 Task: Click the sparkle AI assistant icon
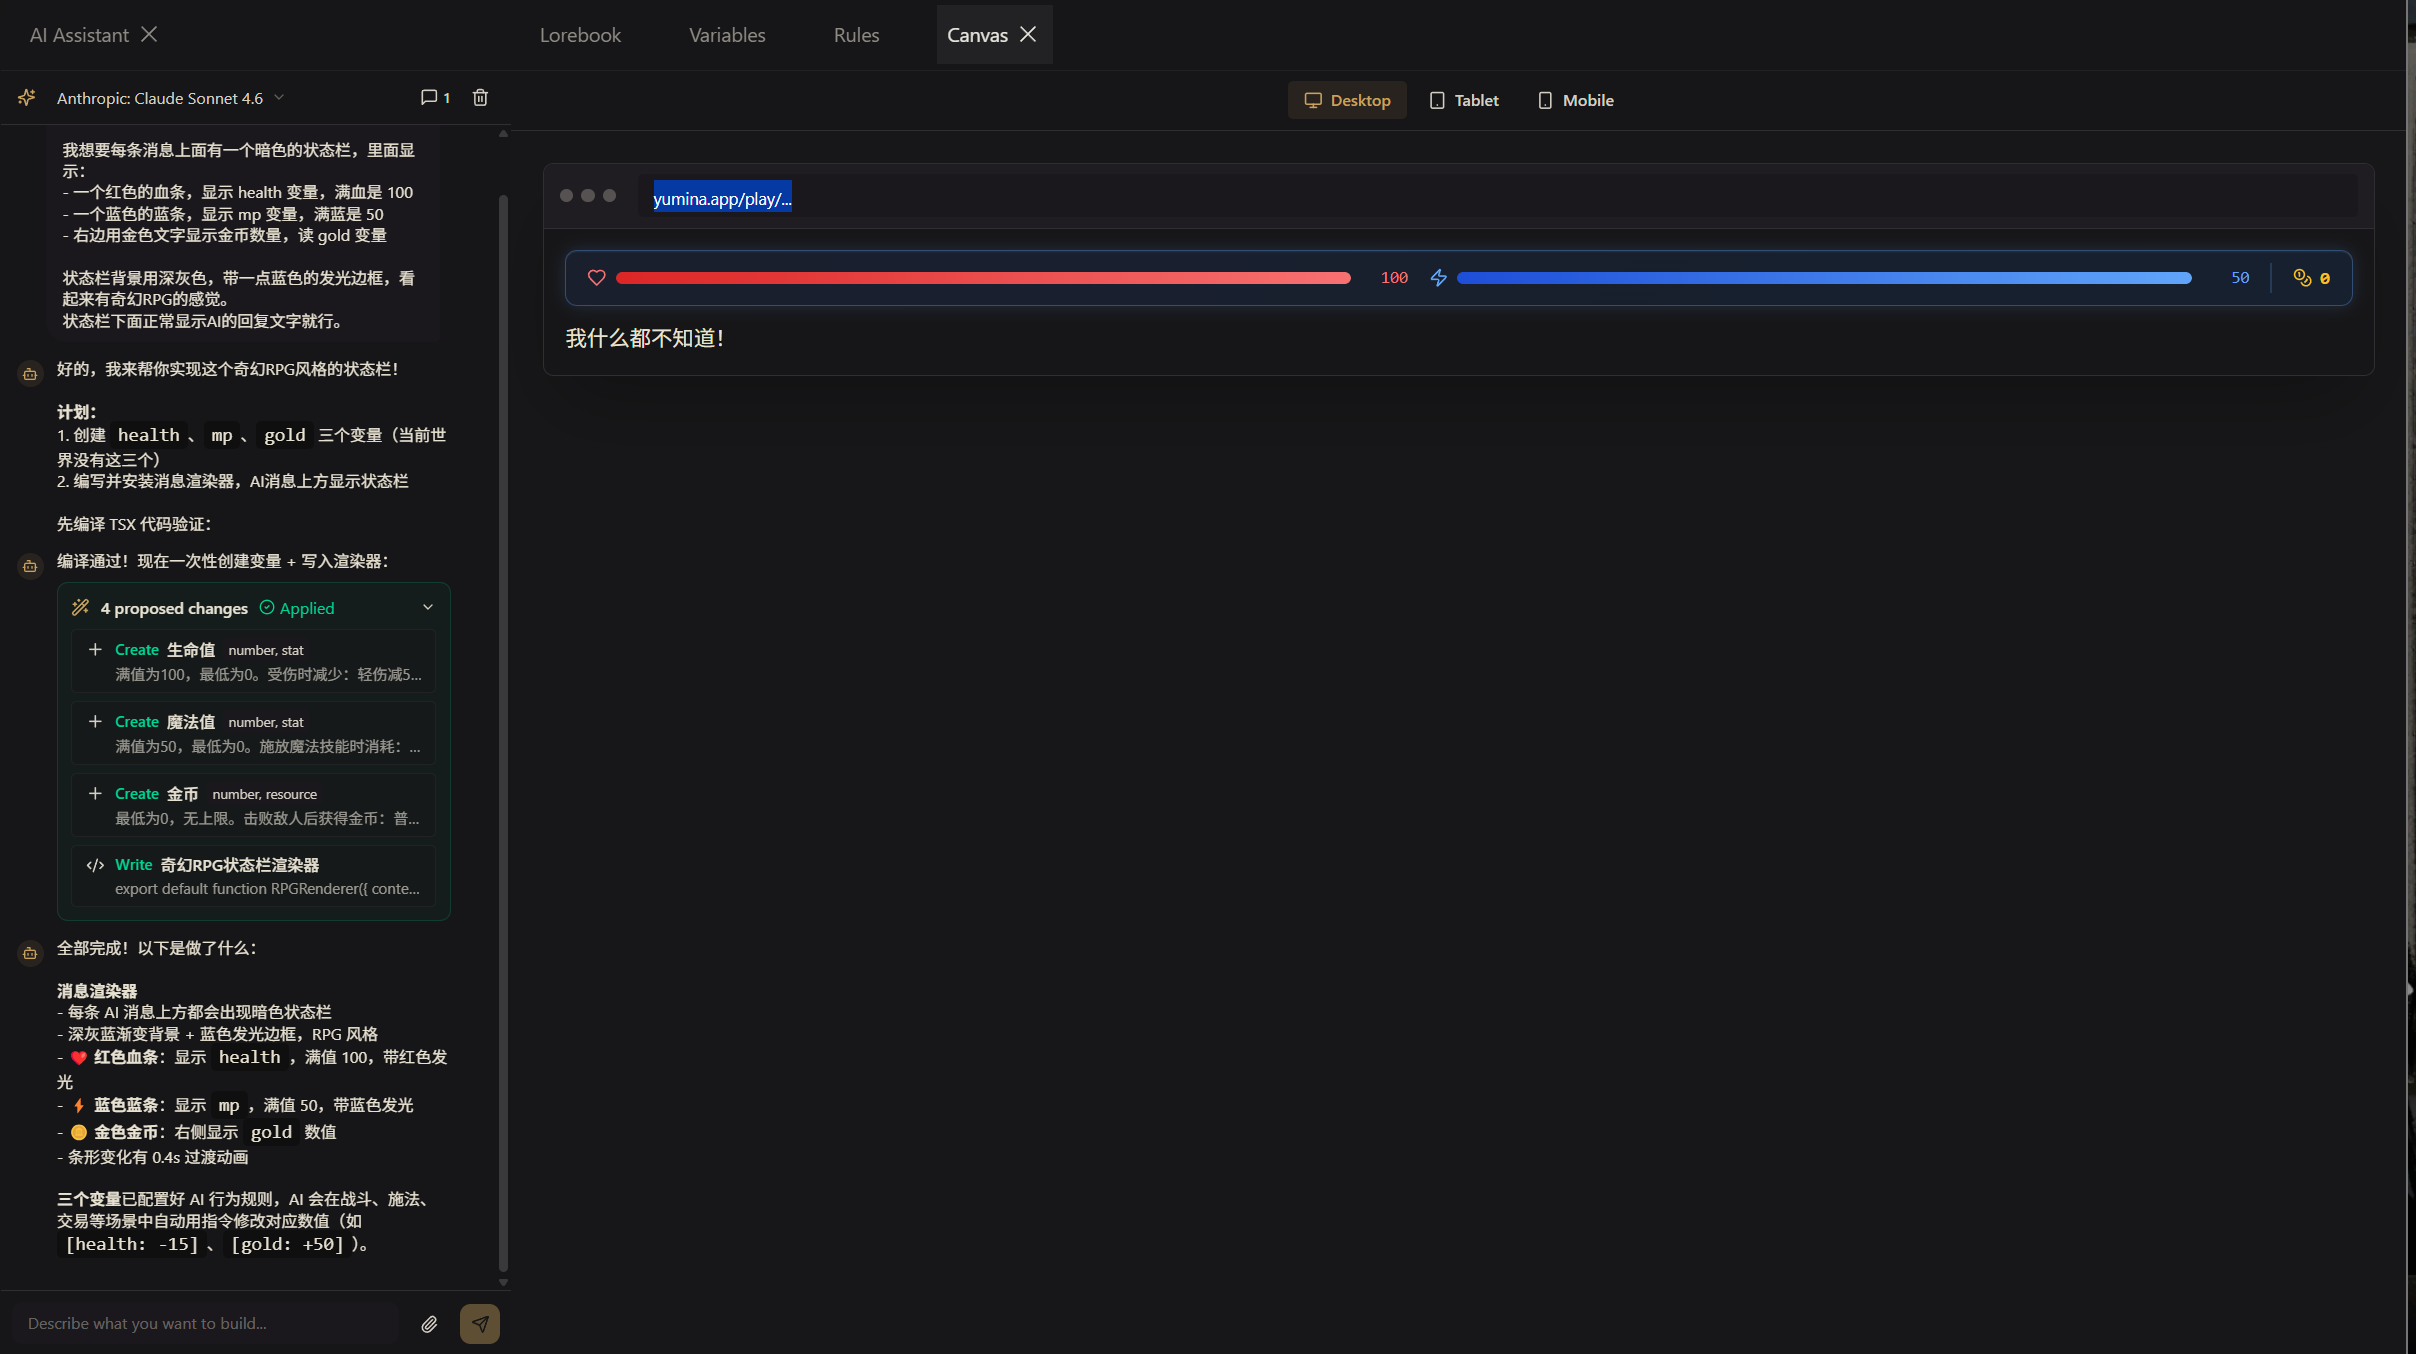coord(26,97)
